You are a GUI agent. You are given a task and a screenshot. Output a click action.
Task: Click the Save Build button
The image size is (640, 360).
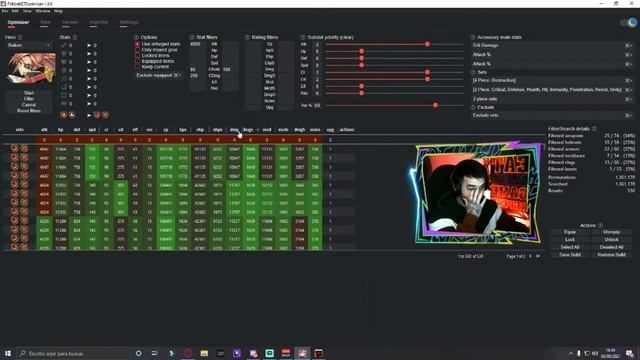tap(570, 255)
